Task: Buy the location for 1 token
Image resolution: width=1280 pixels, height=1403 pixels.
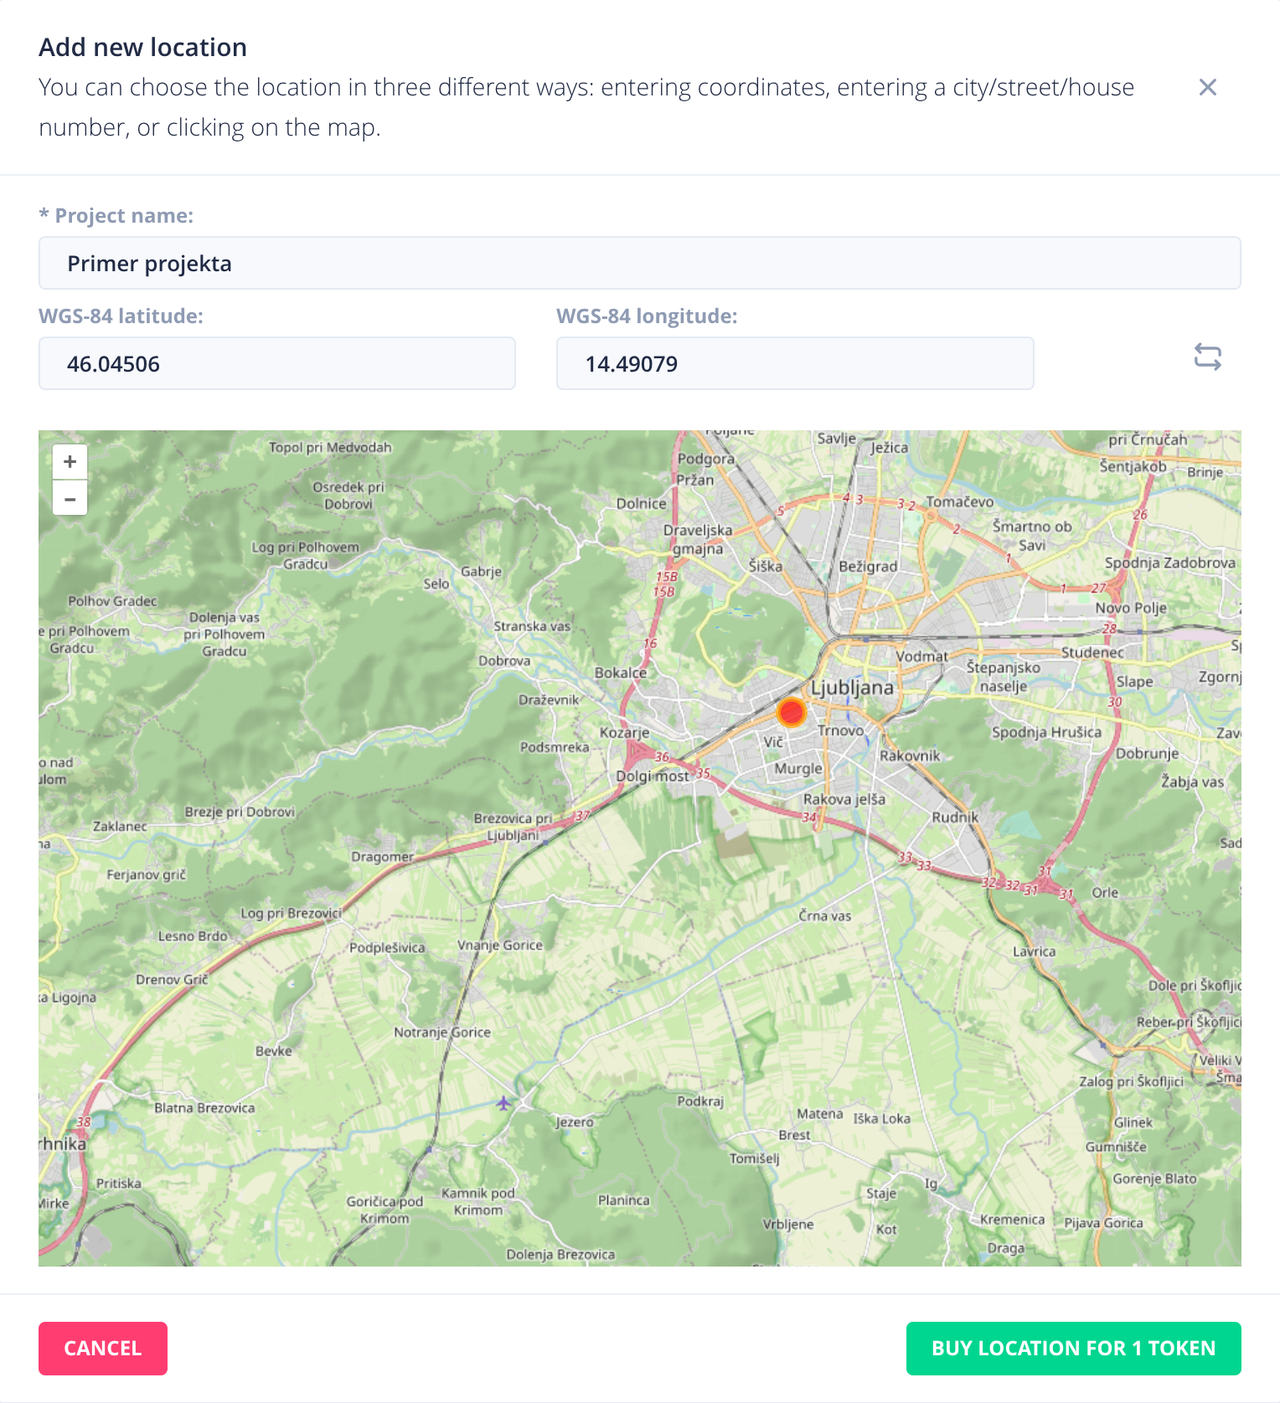Action: 1073,1348
